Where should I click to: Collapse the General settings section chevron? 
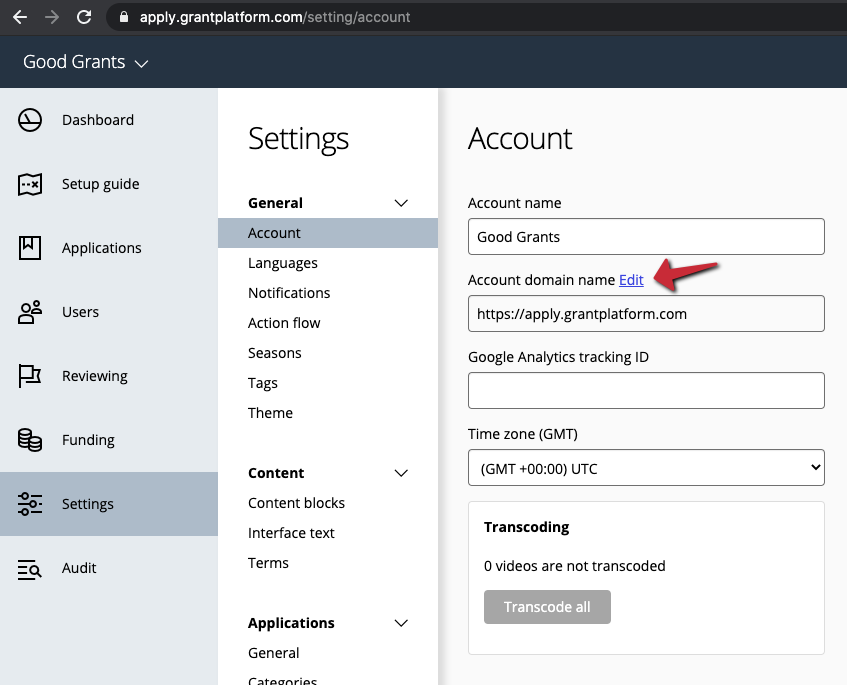pos(401,203)
